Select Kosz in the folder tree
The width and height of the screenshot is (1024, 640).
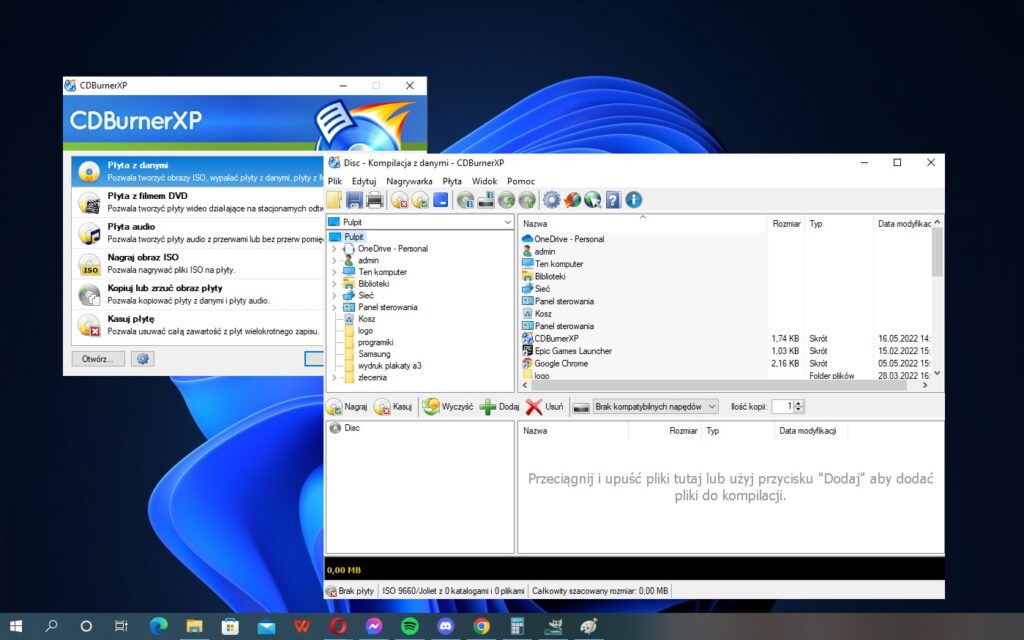point(366,319)
